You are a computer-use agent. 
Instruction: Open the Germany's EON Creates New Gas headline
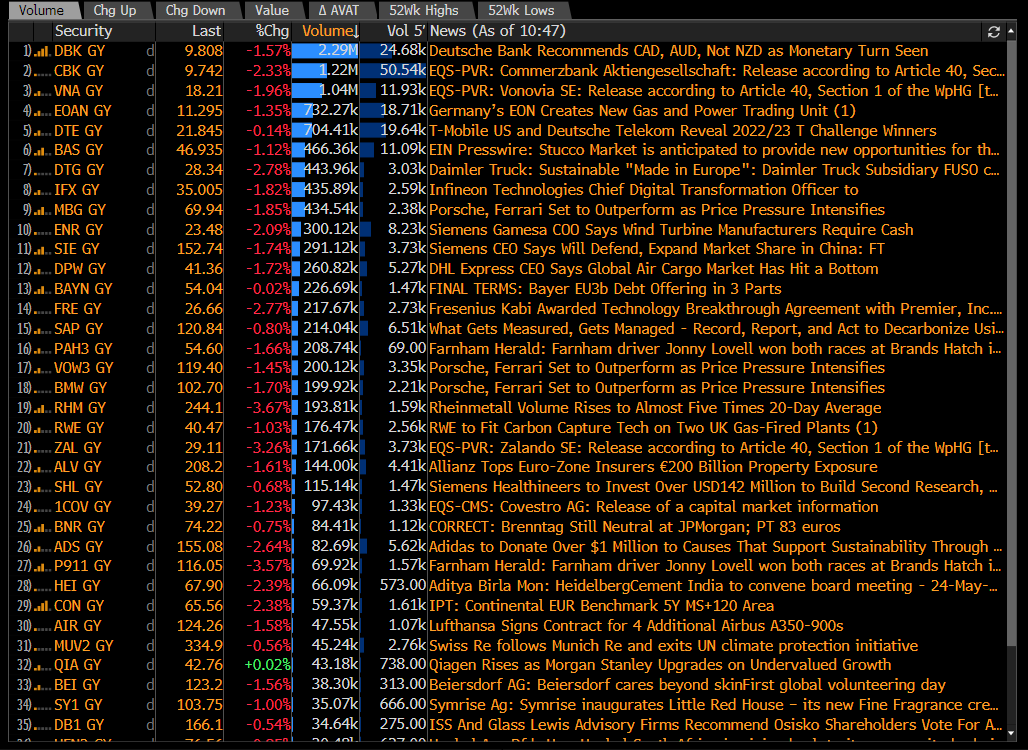tap(642, 111)
